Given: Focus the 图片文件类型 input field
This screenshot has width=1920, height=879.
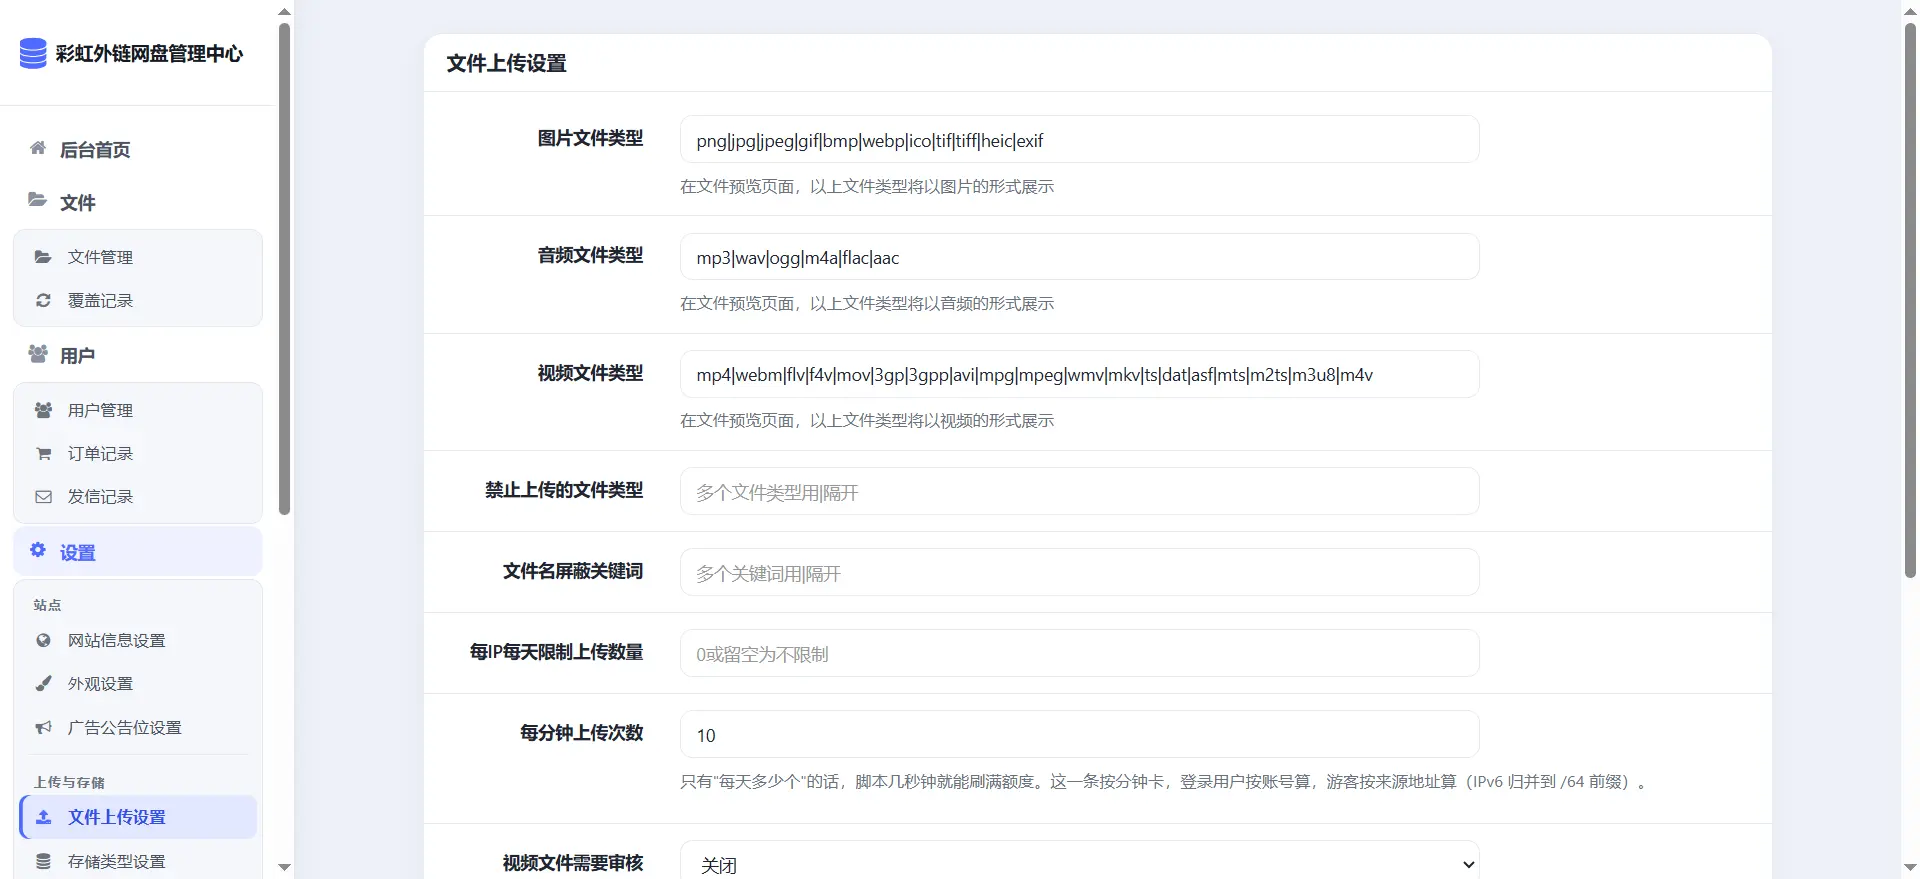Looking at the screenshot, I should click(x=1079, y=140).
